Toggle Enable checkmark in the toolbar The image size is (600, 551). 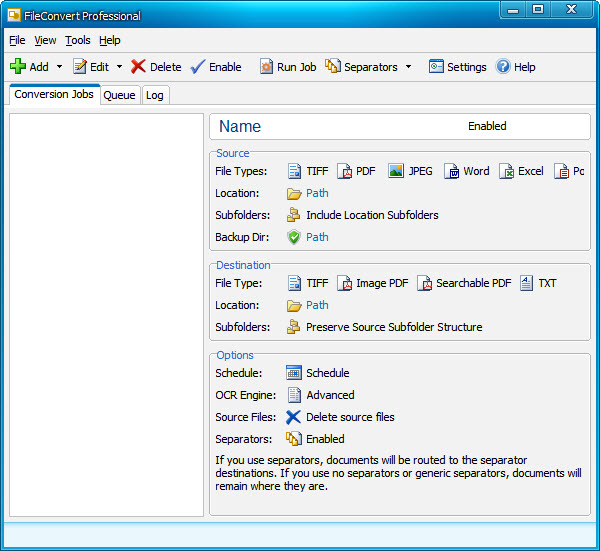point(198,67)
